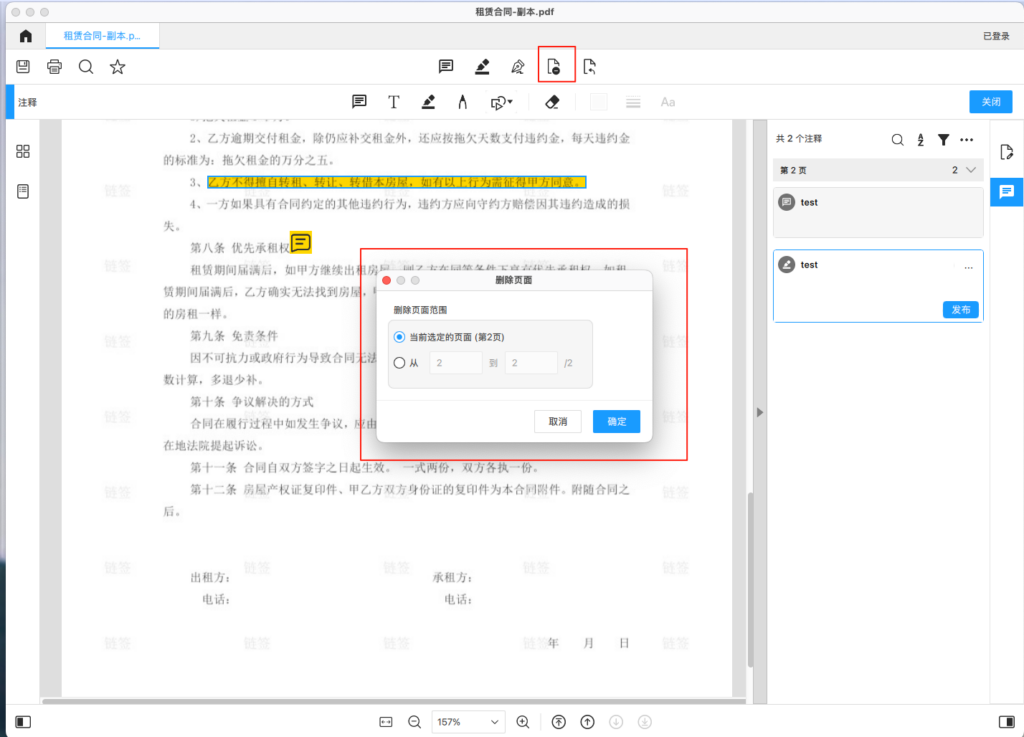Click the 取消 cancel button
This screenshot has width=1024, height=737.
(558, 421)
